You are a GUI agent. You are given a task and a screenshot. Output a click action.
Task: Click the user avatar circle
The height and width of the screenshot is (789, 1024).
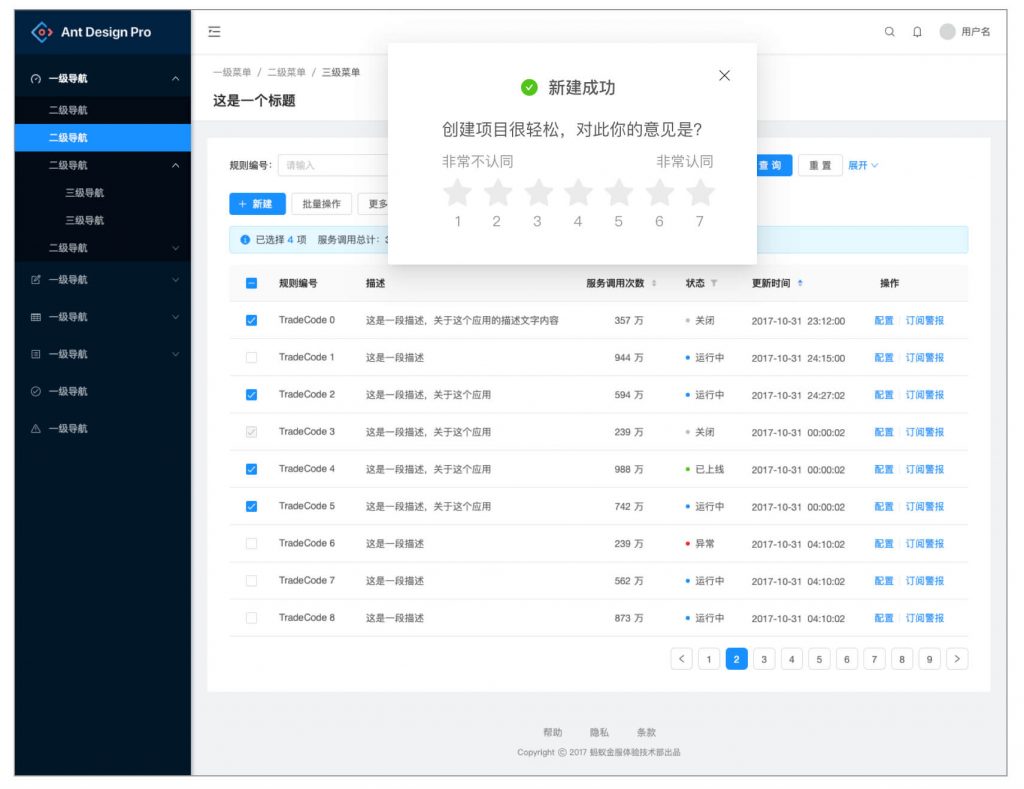948,31
